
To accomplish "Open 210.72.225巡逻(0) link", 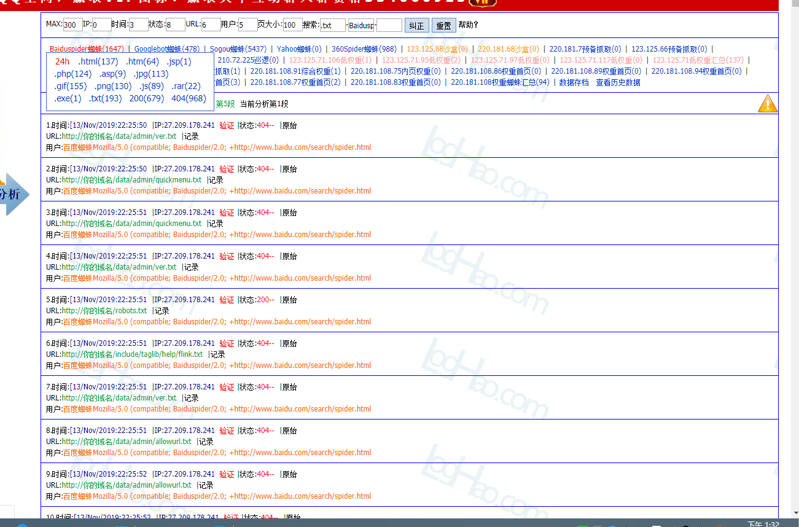I will coord(248,60).
